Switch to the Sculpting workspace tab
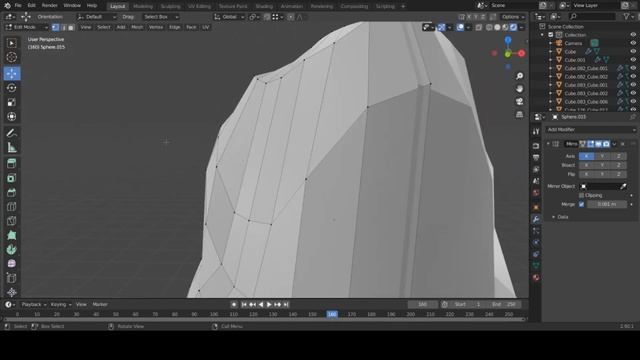 (x=171, y=6)
